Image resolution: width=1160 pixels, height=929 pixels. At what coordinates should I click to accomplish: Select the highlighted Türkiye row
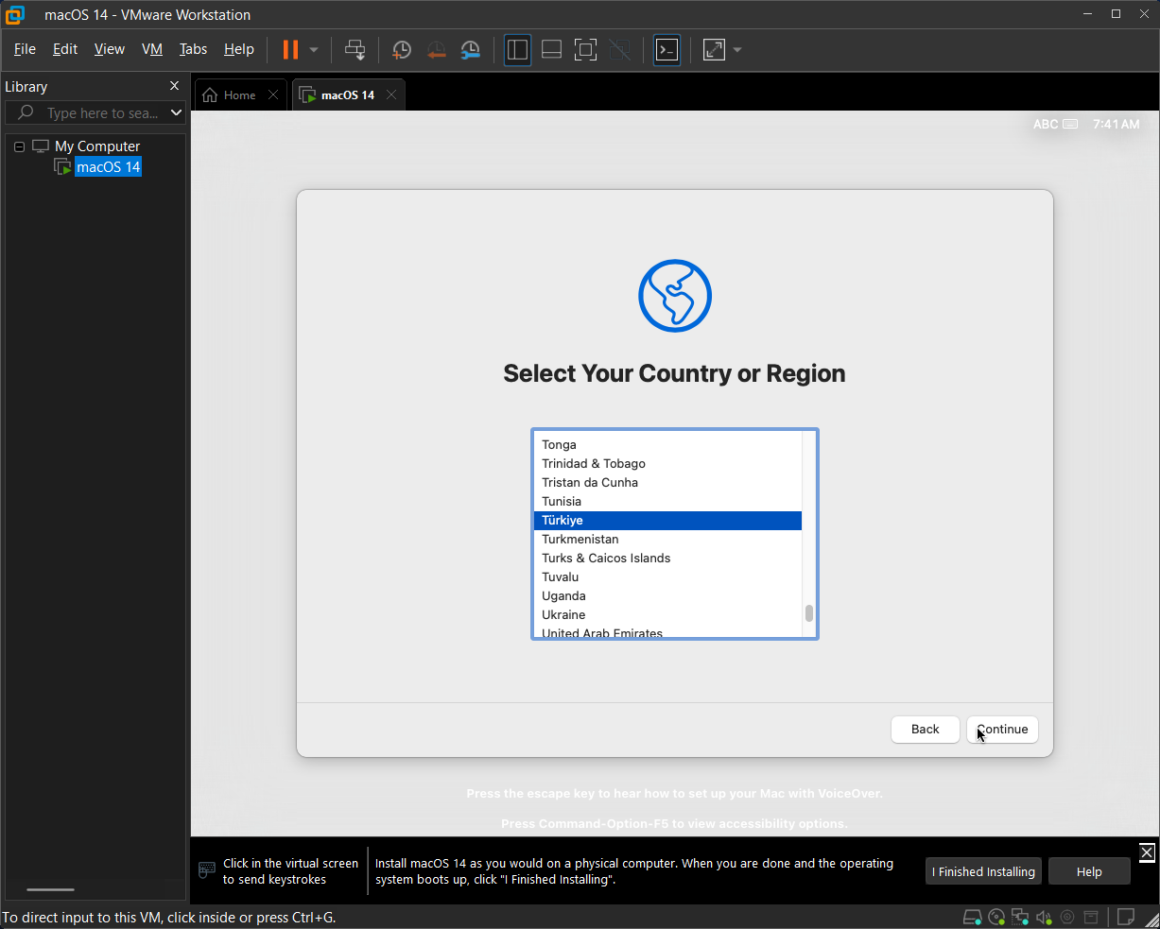click(x=667, y=521)
